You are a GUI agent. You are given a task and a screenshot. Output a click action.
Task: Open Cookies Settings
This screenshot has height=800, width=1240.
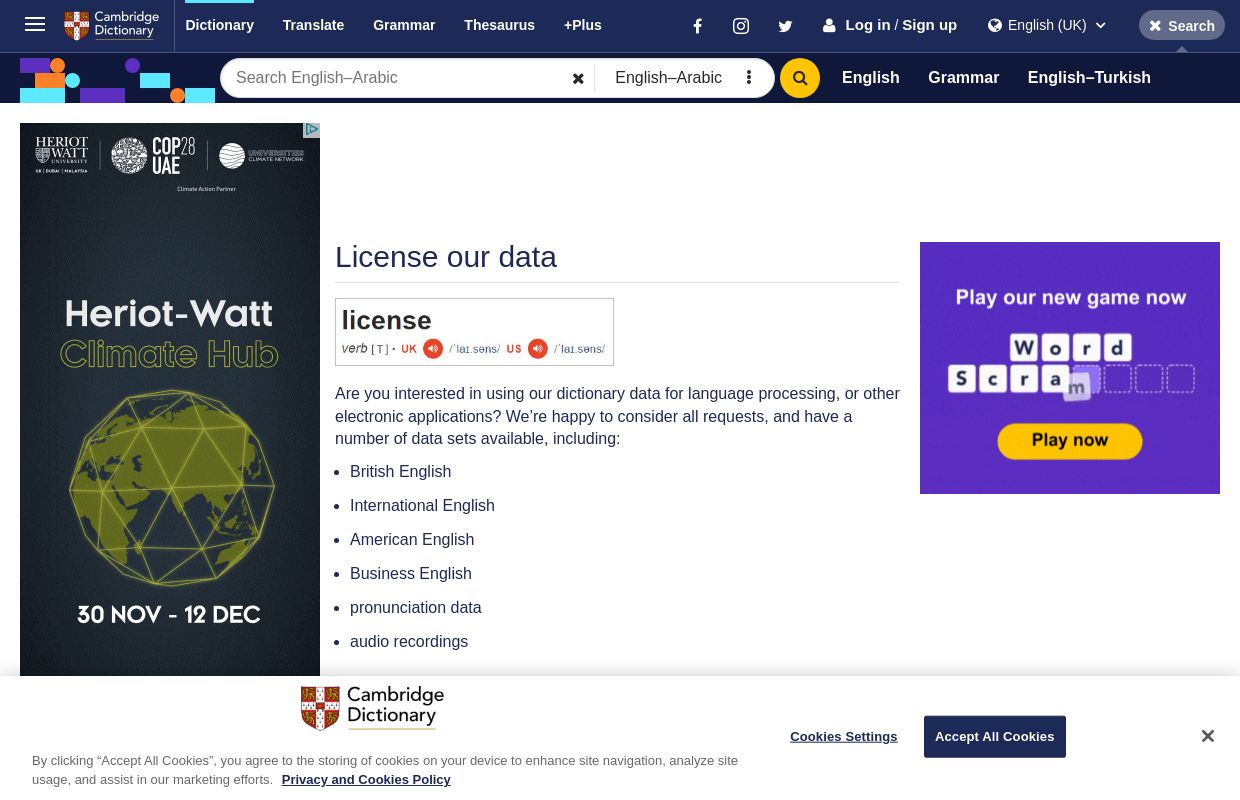[x=843, y=737]
